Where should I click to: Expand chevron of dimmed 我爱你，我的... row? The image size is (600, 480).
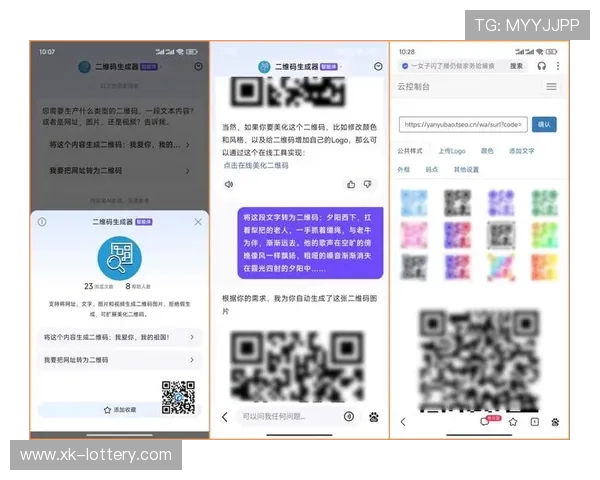(x=188, y=145)
